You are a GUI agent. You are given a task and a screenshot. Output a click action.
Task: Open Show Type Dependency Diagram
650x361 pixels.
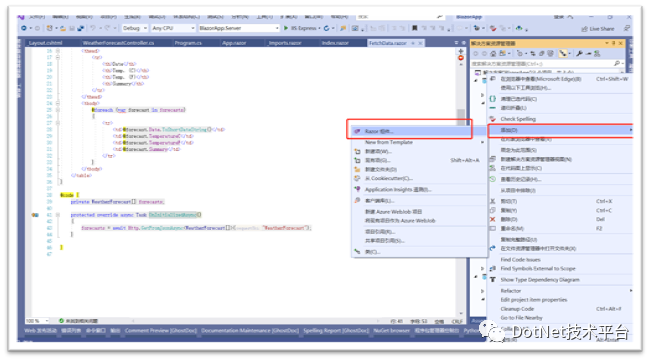coord(560,280)
